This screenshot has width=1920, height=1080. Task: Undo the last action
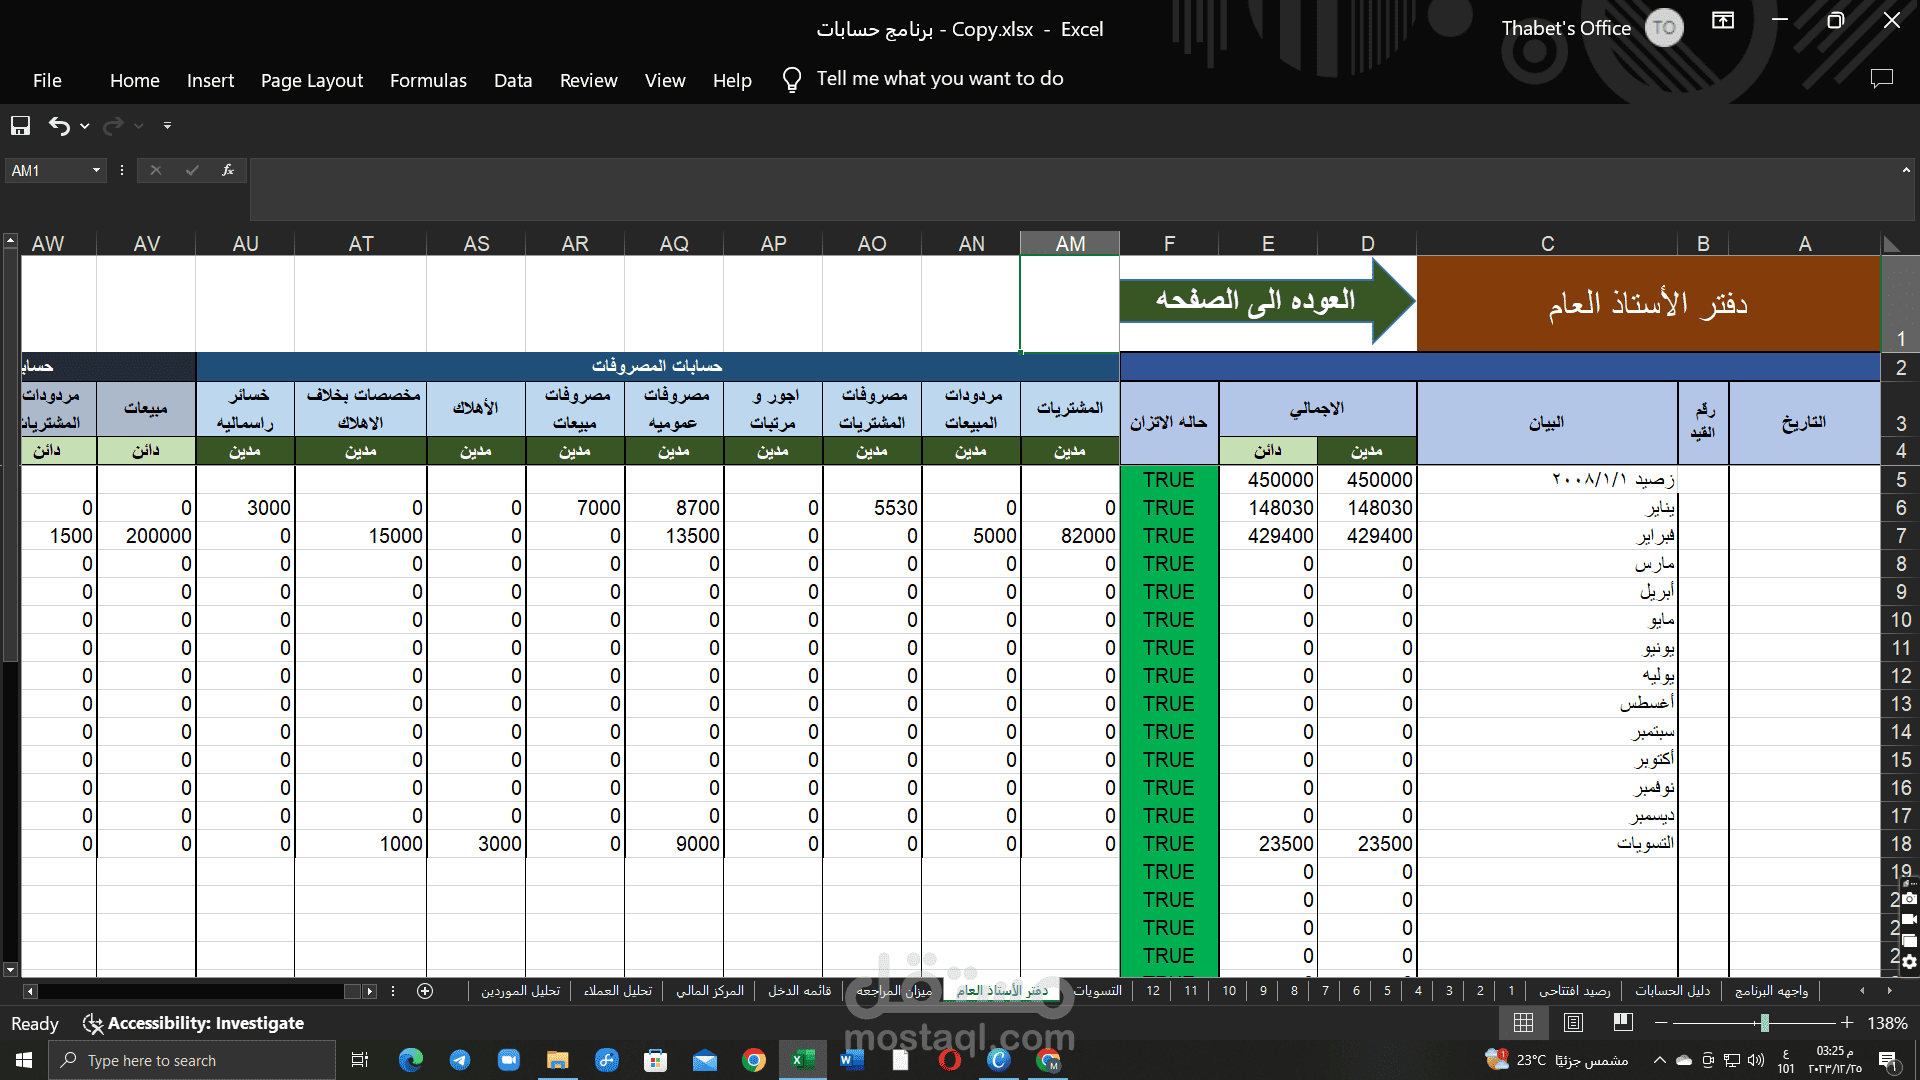click(59, 126)
